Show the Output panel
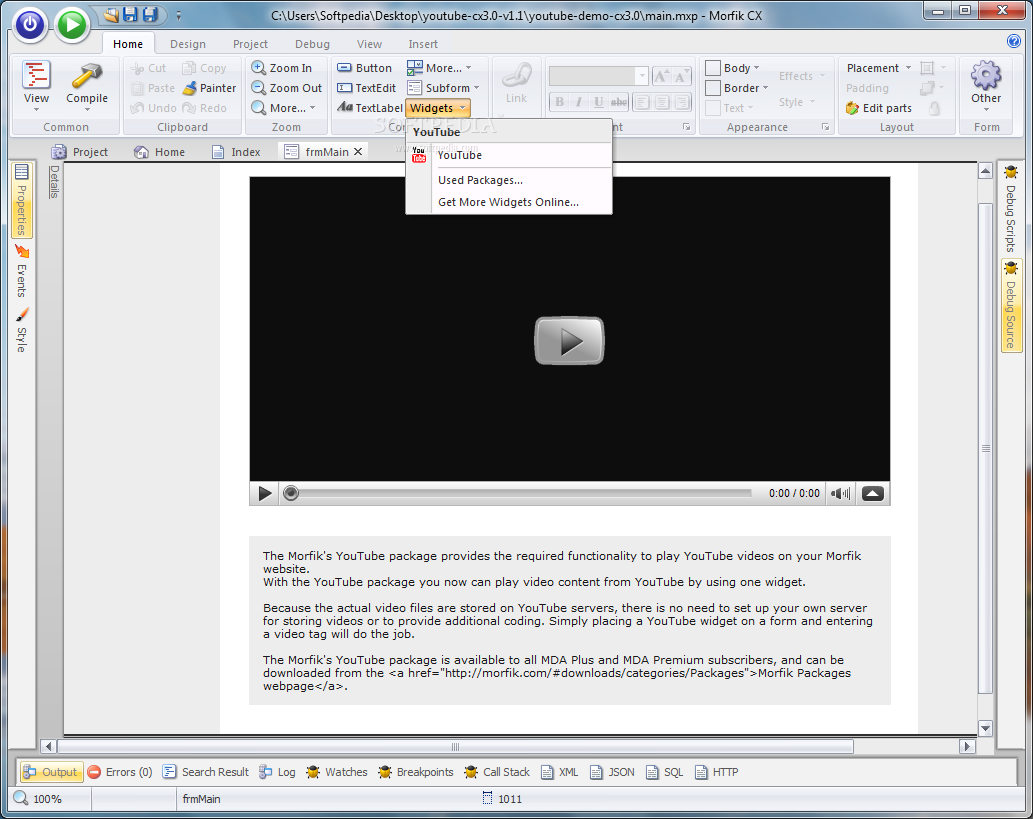 51,772
